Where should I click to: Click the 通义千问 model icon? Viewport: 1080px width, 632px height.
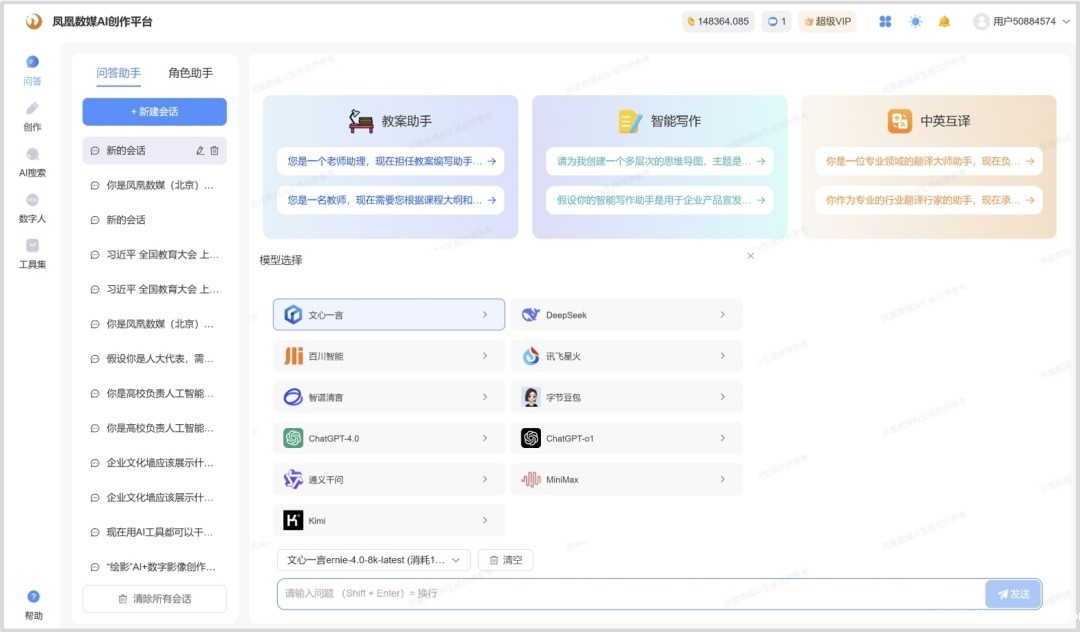(293, 479)
